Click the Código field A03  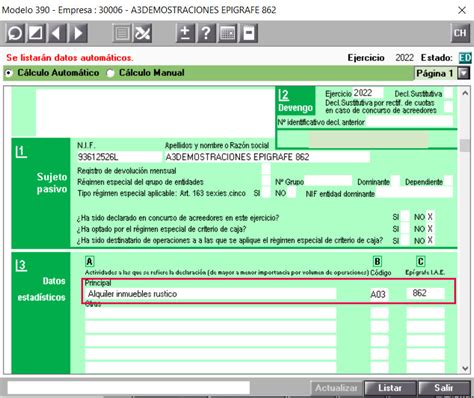pyautogui.click(x=379, y=294)
